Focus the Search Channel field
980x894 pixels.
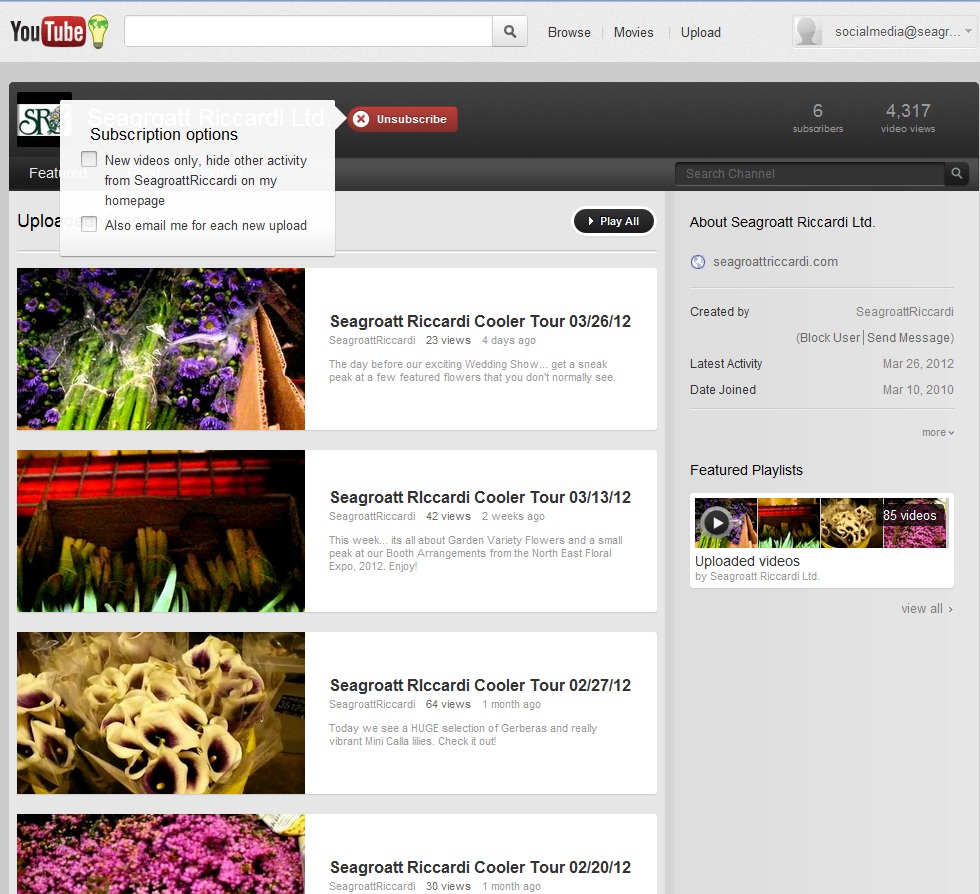coord(810,173)
